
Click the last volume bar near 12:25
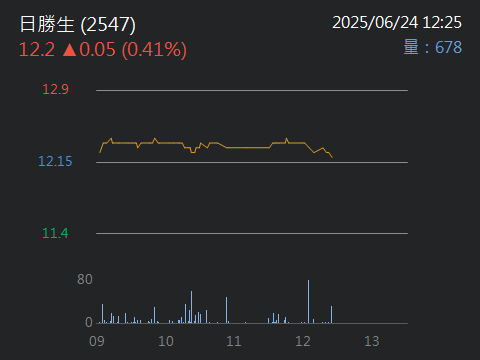(331, 314)
